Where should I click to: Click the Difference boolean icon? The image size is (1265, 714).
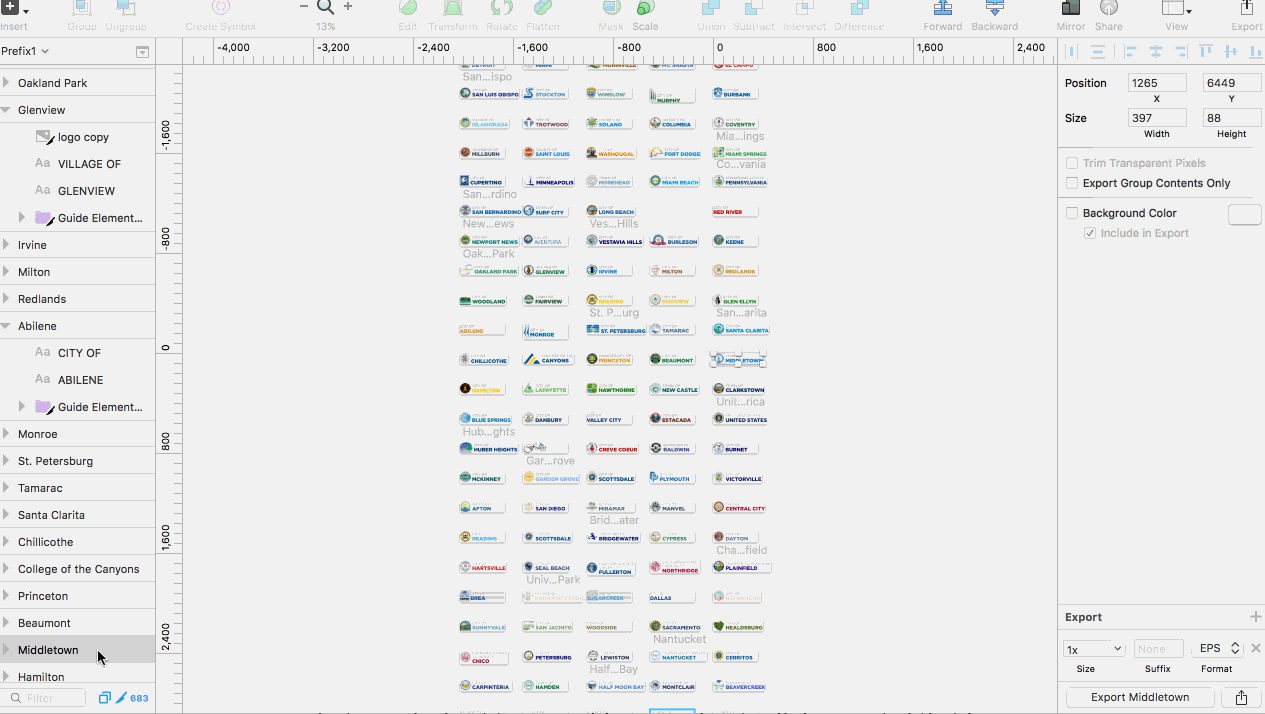pos(859,8)
